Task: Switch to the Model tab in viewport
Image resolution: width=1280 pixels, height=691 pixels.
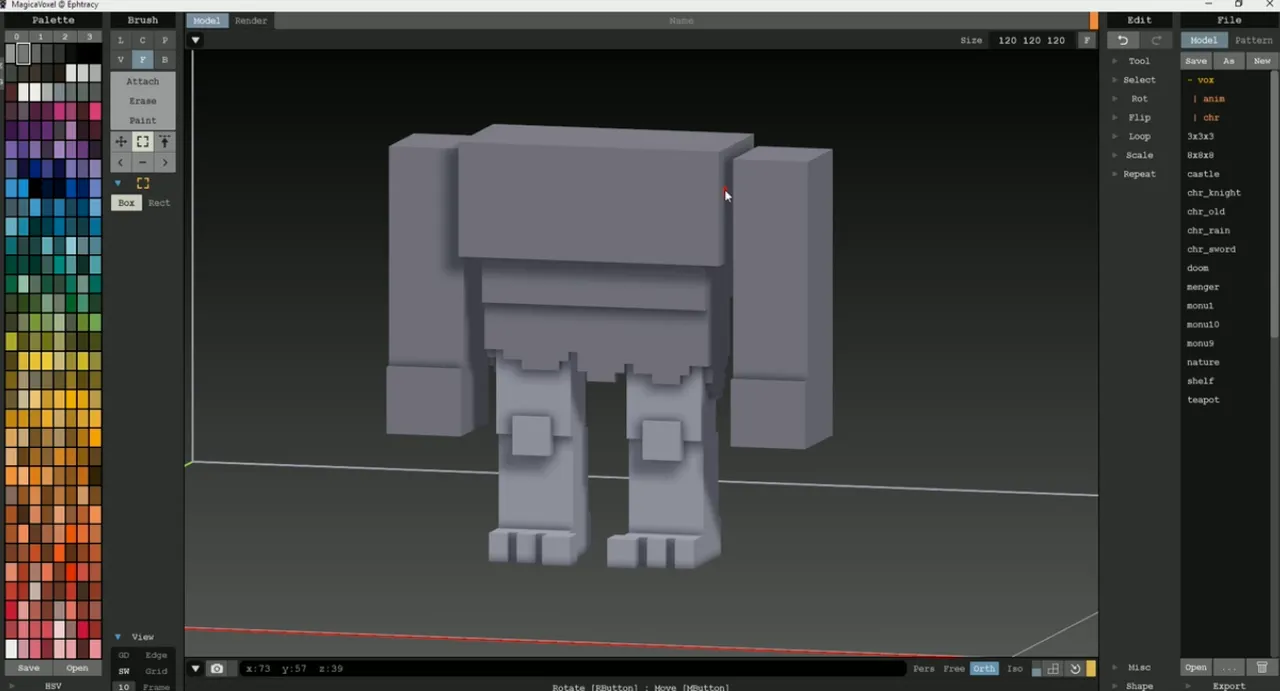Action: [207, 21]
